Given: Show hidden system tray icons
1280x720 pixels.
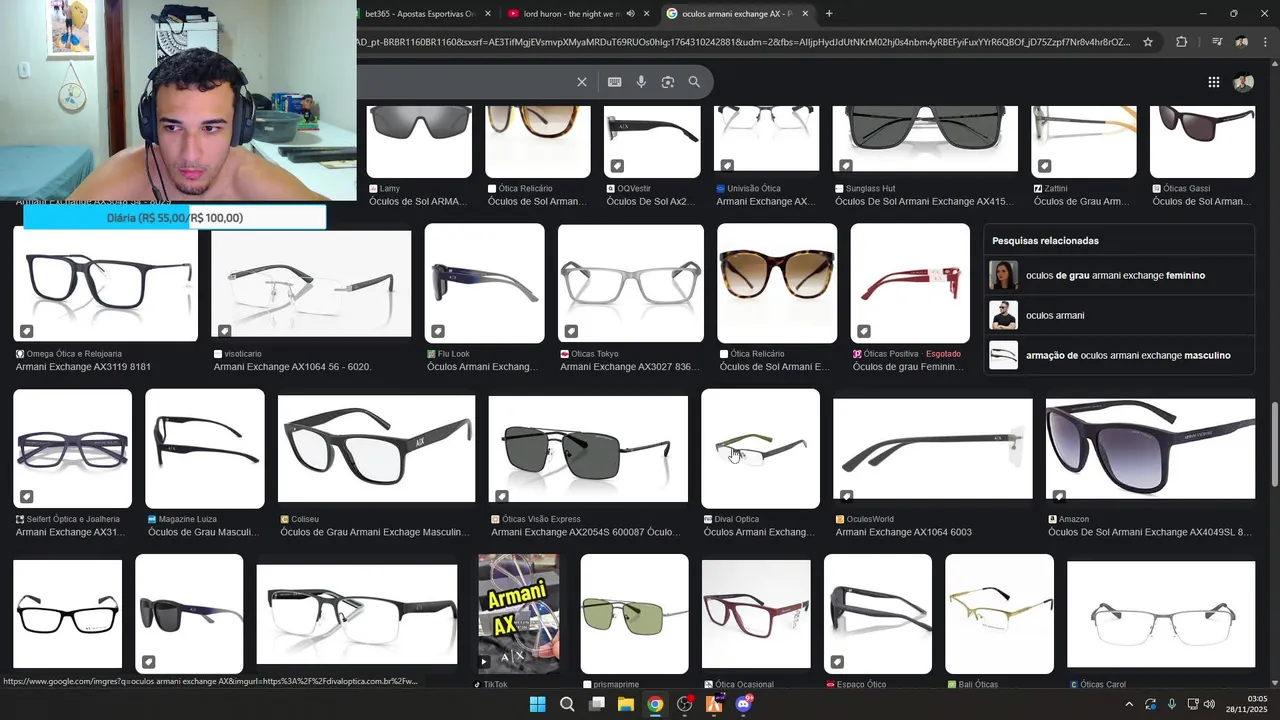Looking at the screenshot, I should click(x=1129, y=704).
